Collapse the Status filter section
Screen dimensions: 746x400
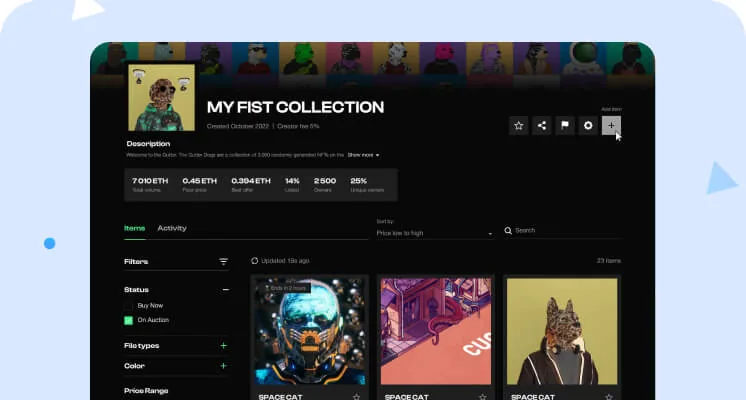226,290
